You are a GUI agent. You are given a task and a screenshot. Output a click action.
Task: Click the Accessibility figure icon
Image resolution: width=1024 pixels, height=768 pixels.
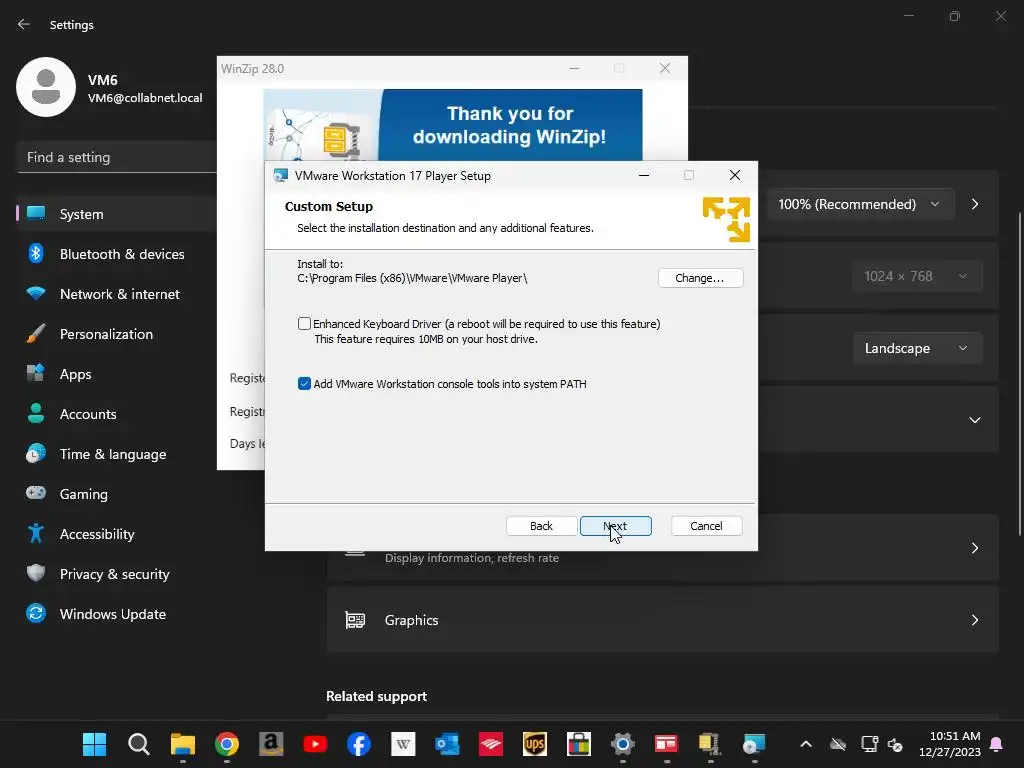click(36, 534)
